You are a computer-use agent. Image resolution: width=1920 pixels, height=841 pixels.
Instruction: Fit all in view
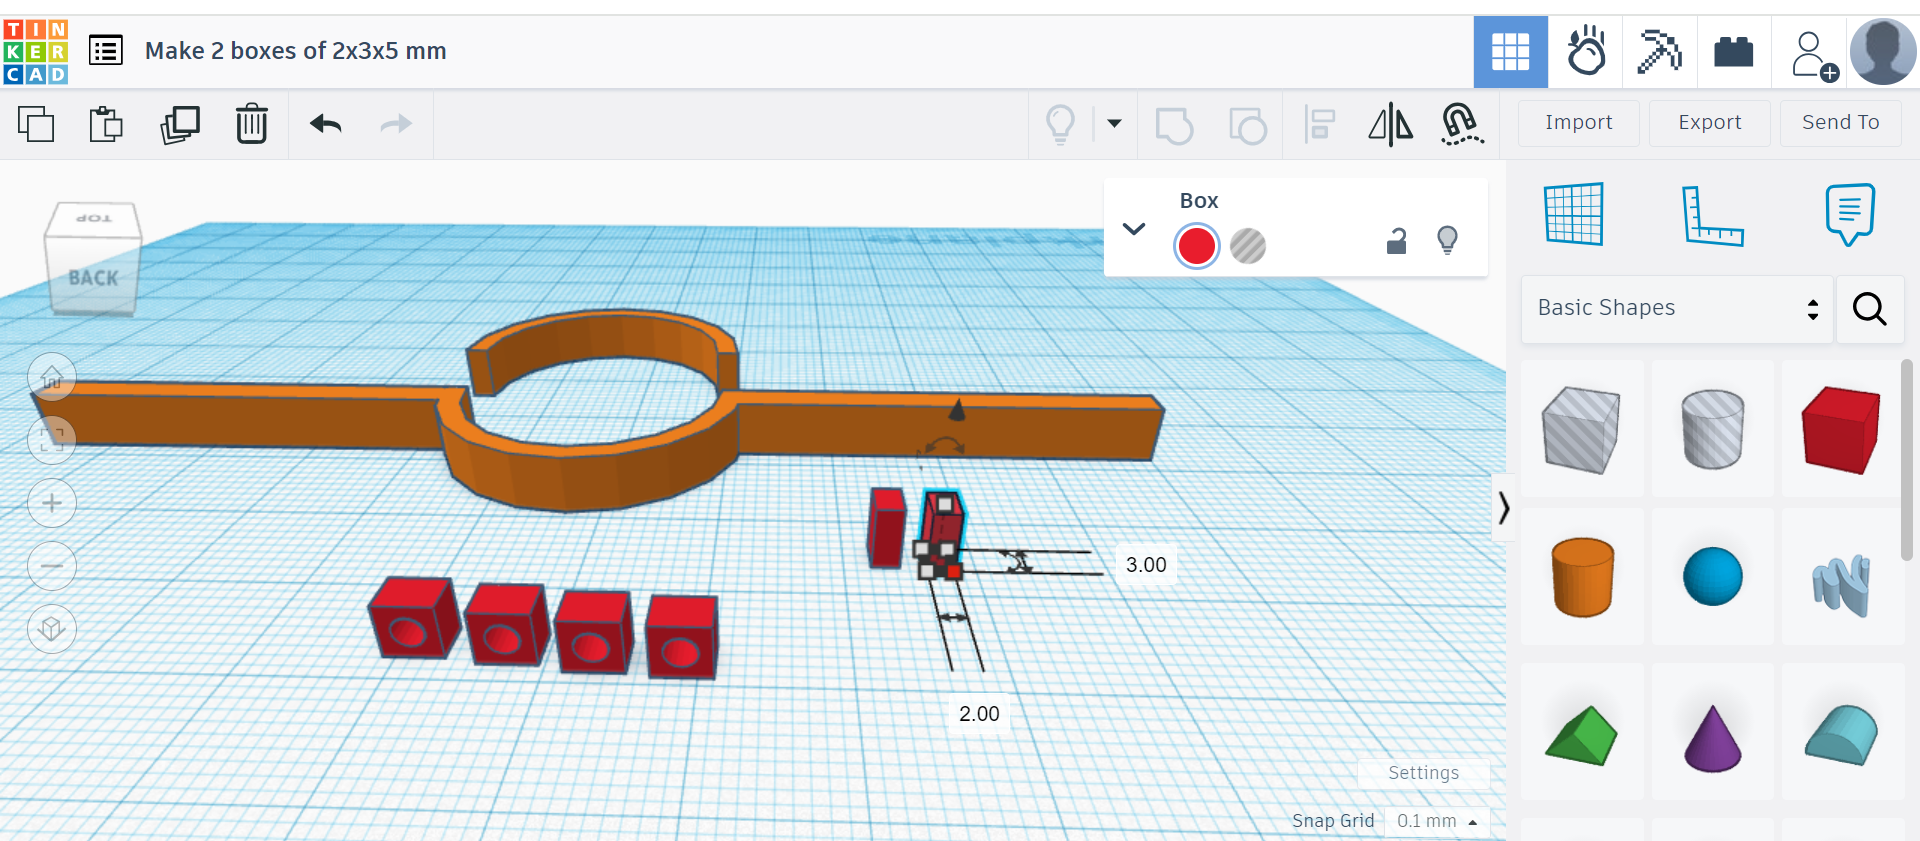[x=52, y=440]
